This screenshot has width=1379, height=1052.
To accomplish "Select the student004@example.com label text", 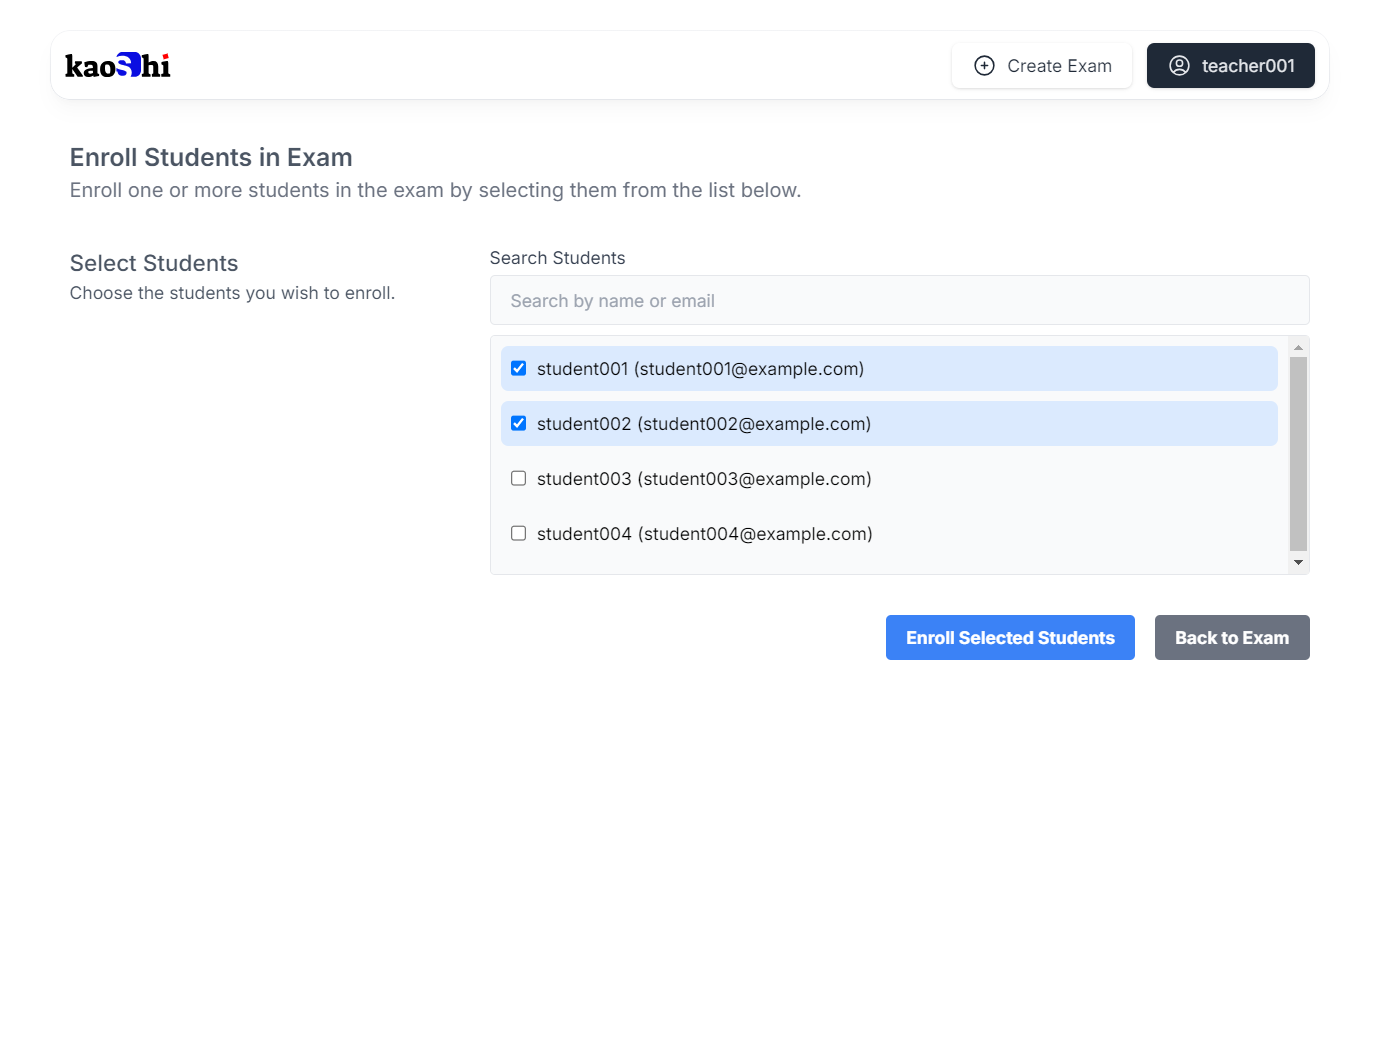I will click(x=704, y=534).
